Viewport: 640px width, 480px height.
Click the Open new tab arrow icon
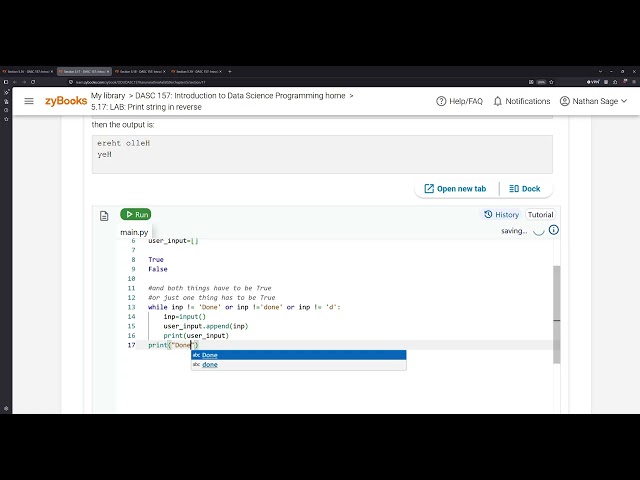429,189
